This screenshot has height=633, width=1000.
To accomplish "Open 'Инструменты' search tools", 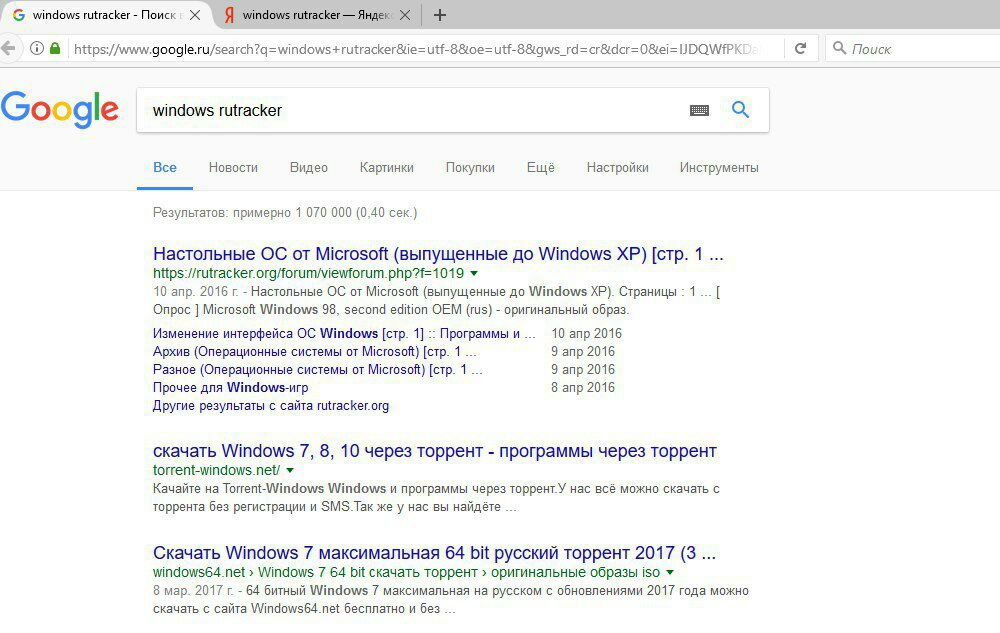I will click(x=719, y=168).
